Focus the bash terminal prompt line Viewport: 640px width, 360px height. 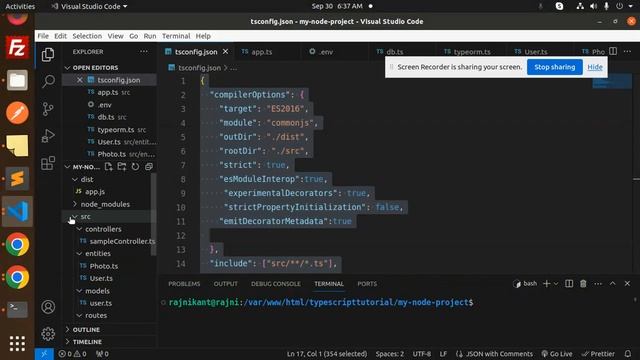321,302
